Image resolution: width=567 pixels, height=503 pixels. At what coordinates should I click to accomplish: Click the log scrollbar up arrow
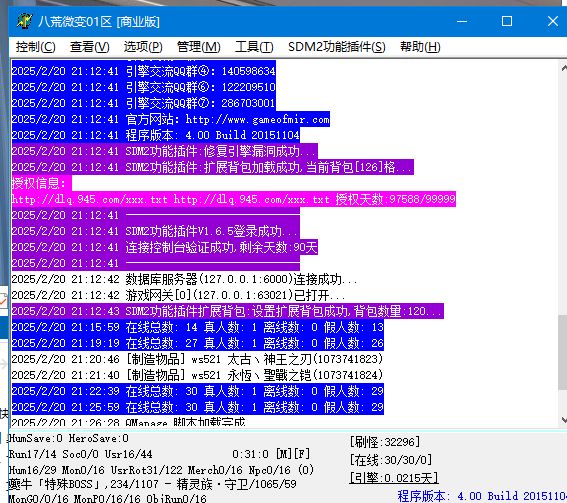click(563, 68)
